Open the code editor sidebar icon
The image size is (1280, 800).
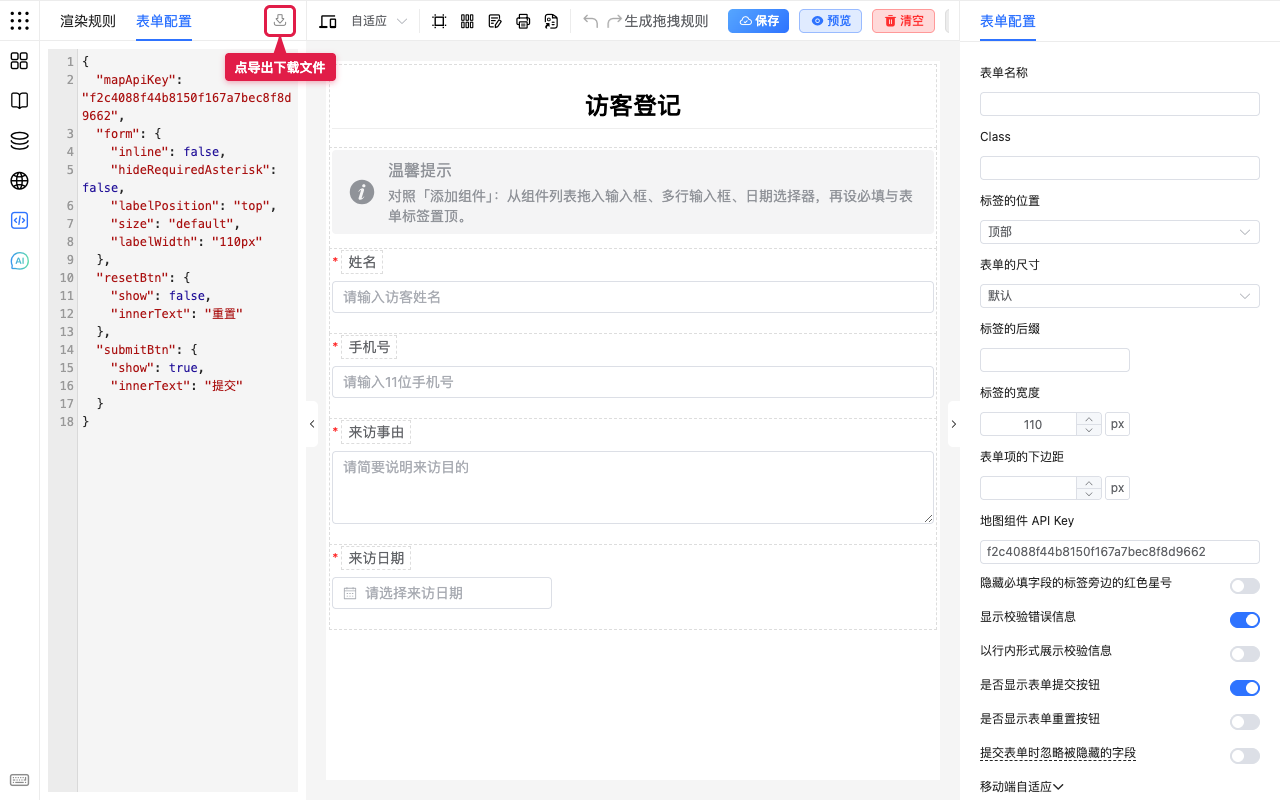pos(19,221)
